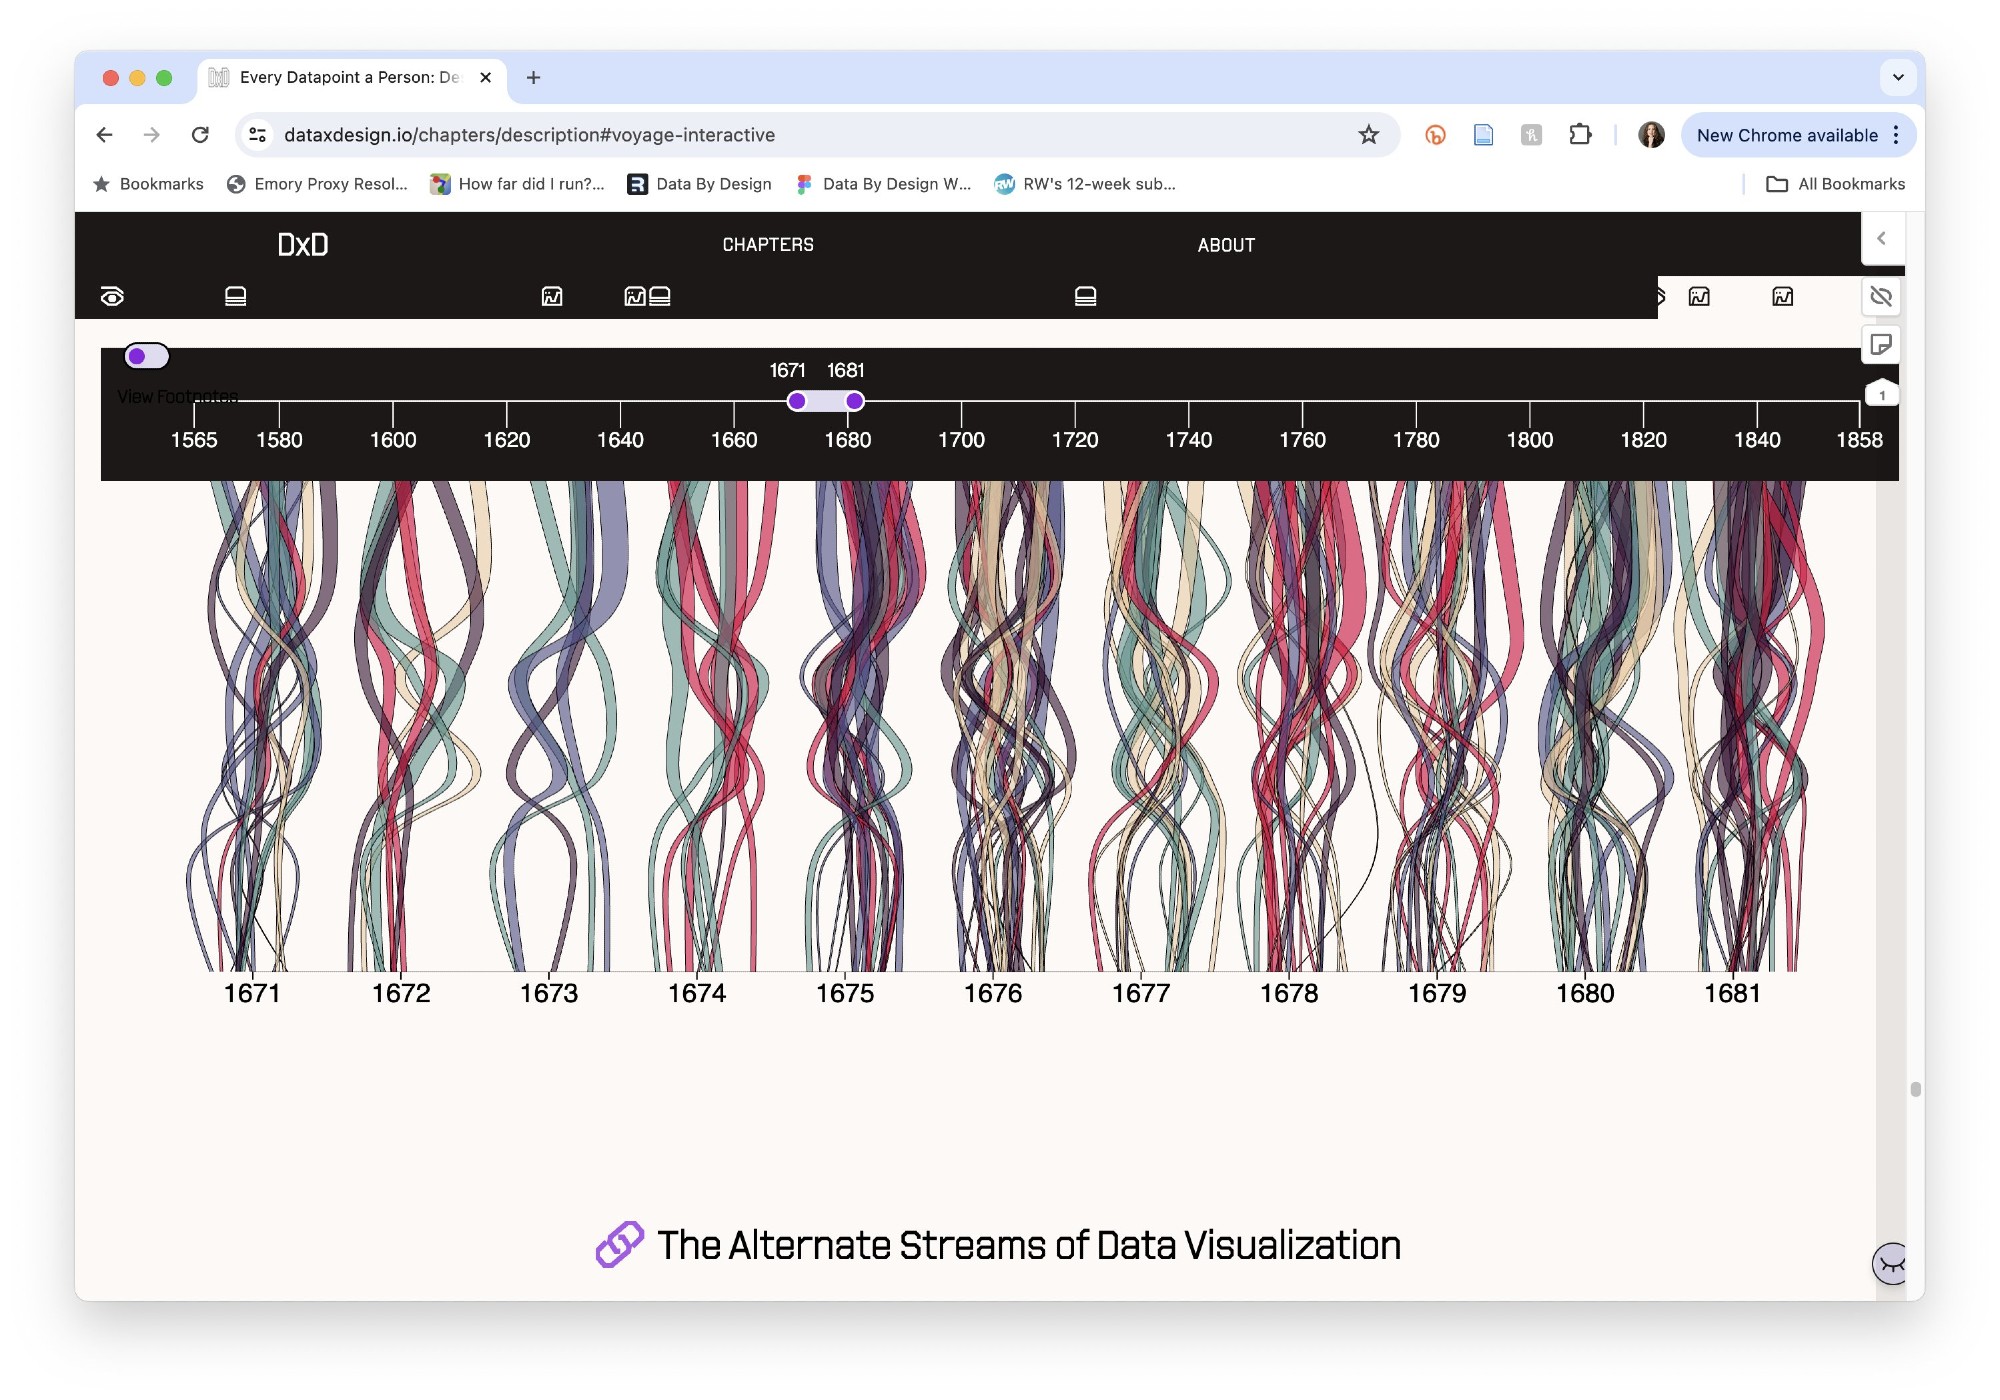Screen dimensions: 2000x1400
Task: Open the All Bookmarks folder
Action: (x=1836, y=184)
